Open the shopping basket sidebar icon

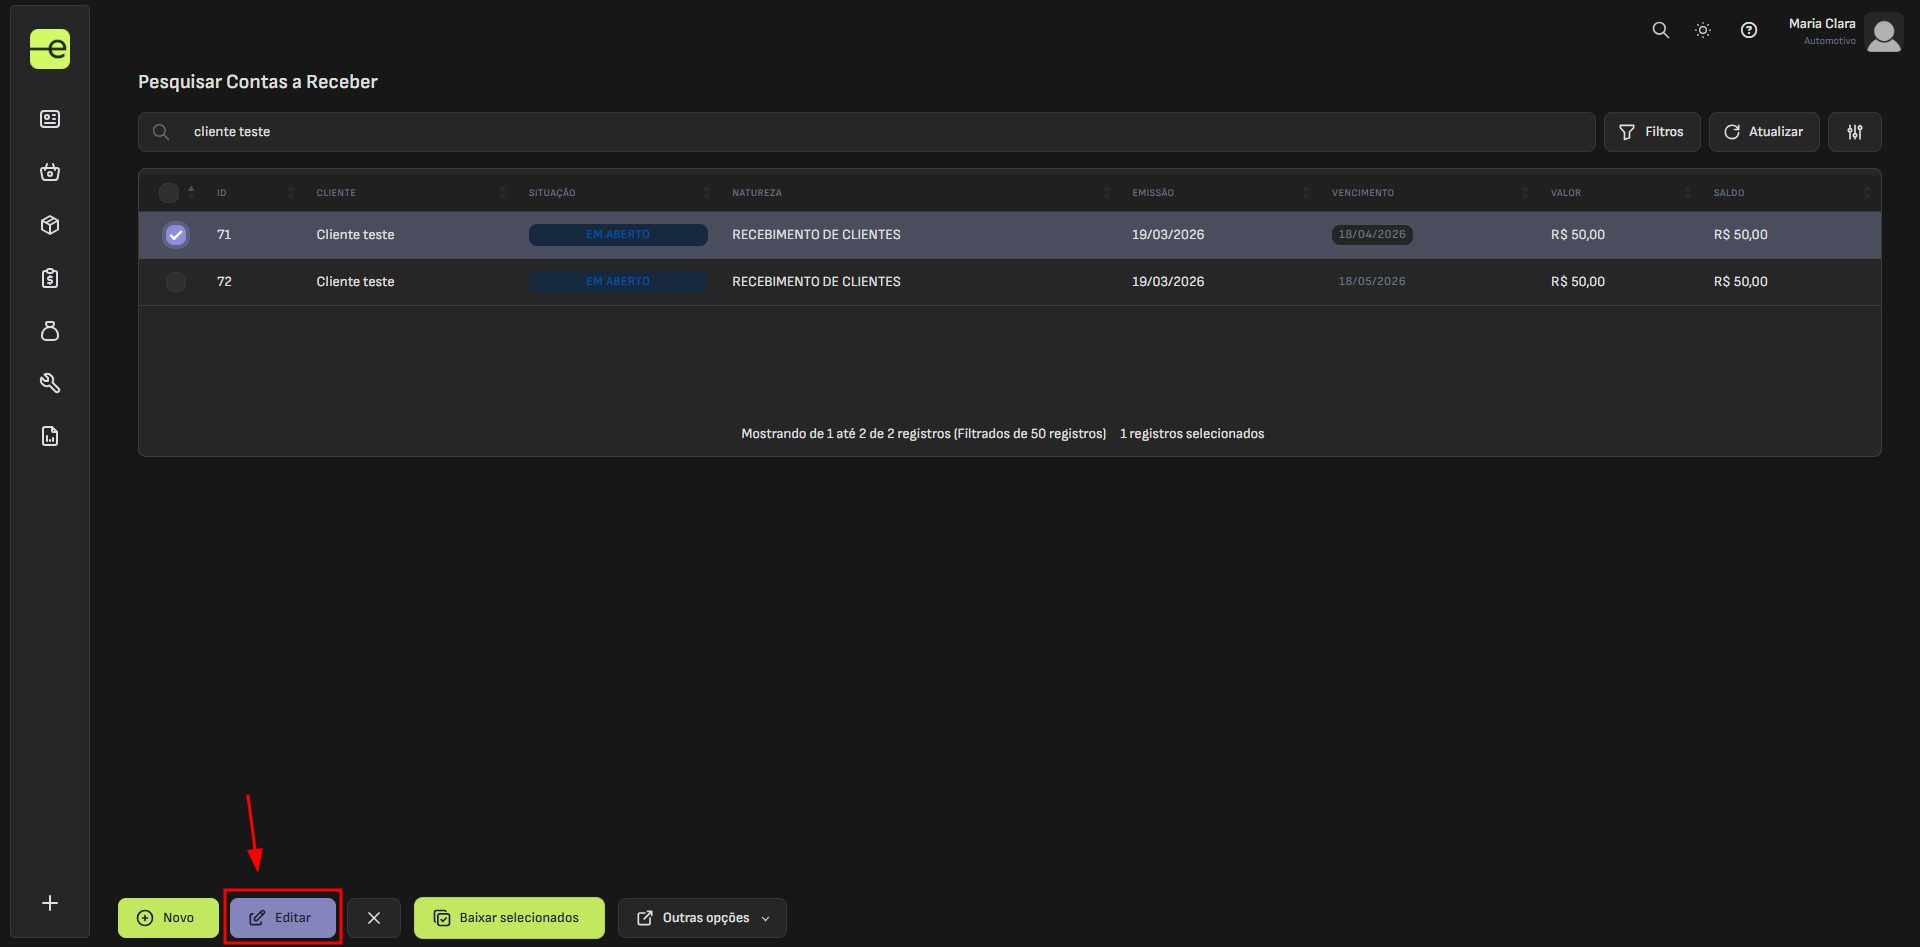point(50,173)
